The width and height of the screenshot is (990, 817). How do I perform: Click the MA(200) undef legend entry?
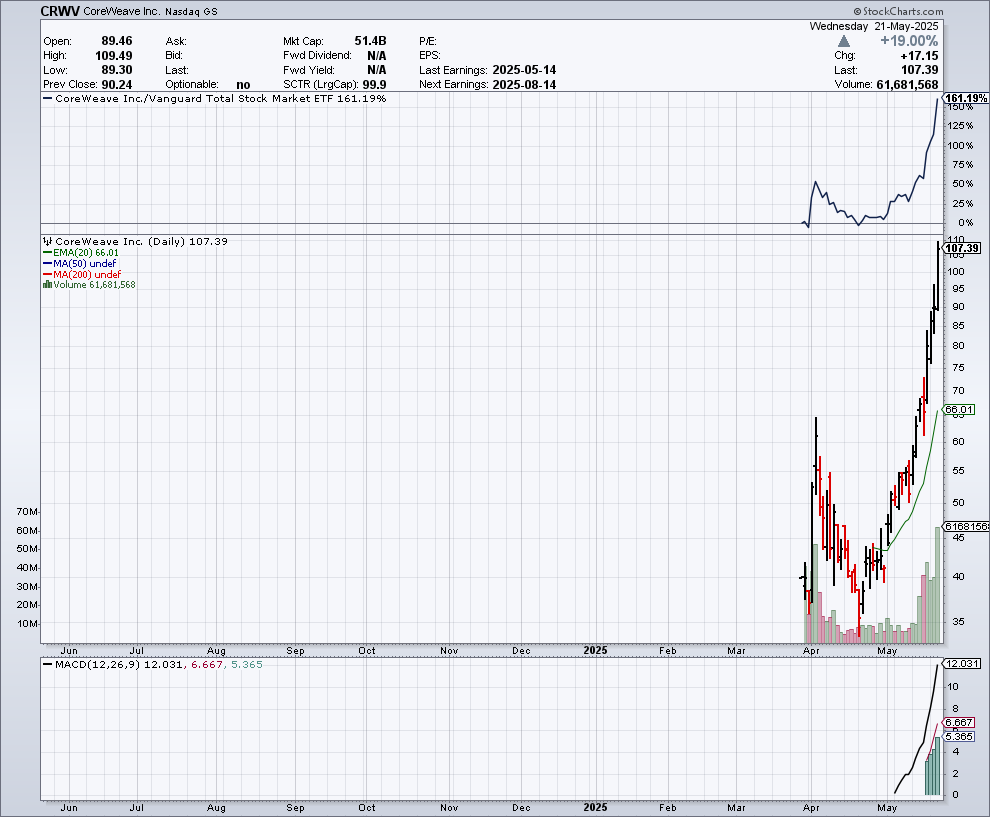tap(82, 274)
